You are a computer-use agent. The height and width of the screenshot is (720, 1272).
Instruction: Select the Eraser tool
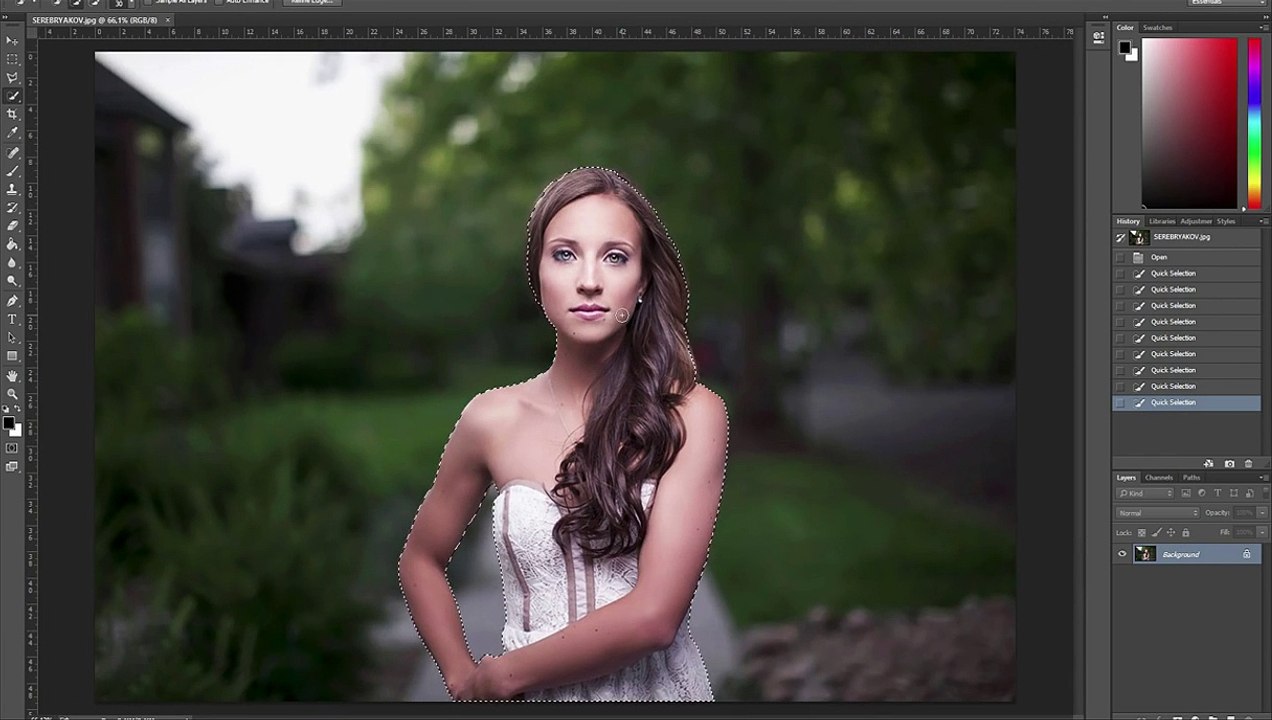click(x=12, y=226)
